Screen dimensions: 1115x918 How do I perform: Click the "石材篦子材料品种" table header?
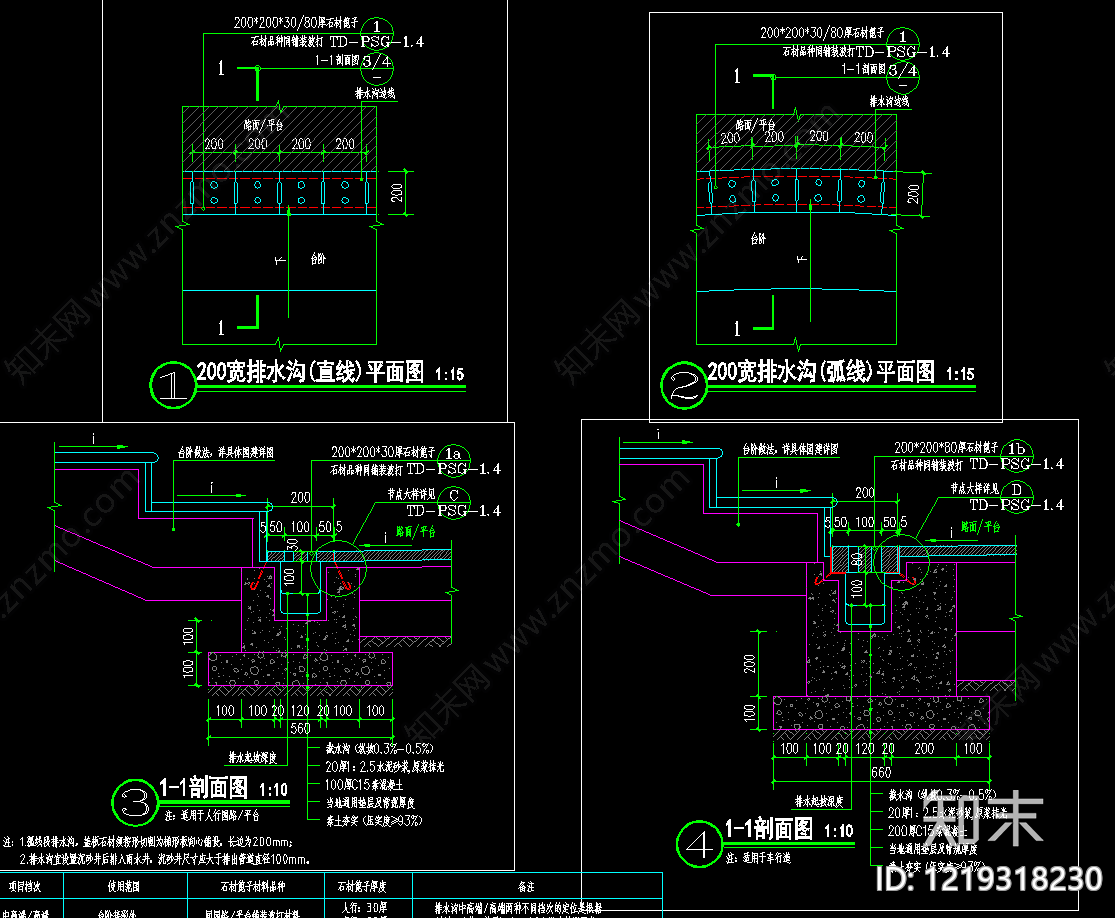pos(253,887)
